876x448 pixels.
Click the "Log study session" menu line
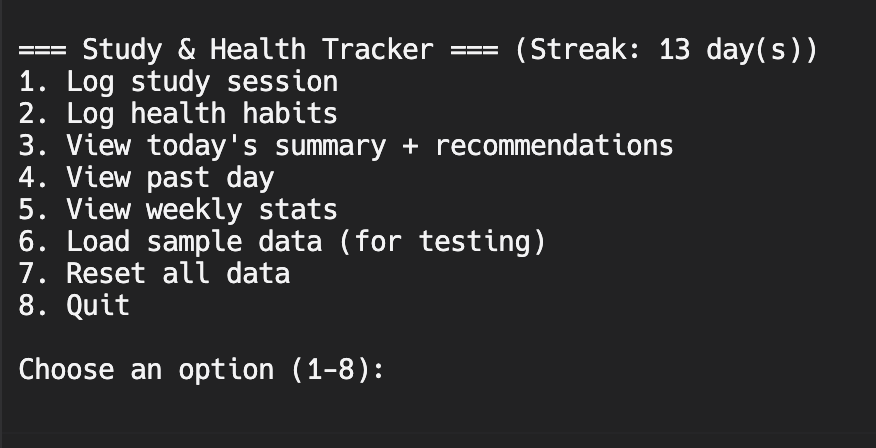[x=178, y=82]
